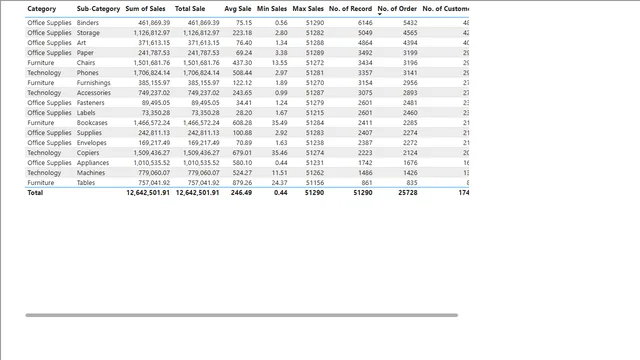Click Sum of Sales value 461,869.39

(154, 23)
